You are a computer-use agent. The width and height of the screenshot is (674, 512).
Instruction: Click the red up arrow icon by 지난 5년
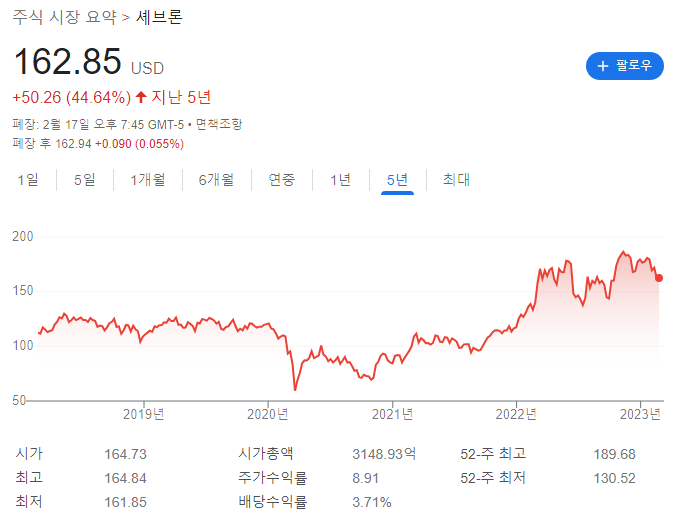141,96
